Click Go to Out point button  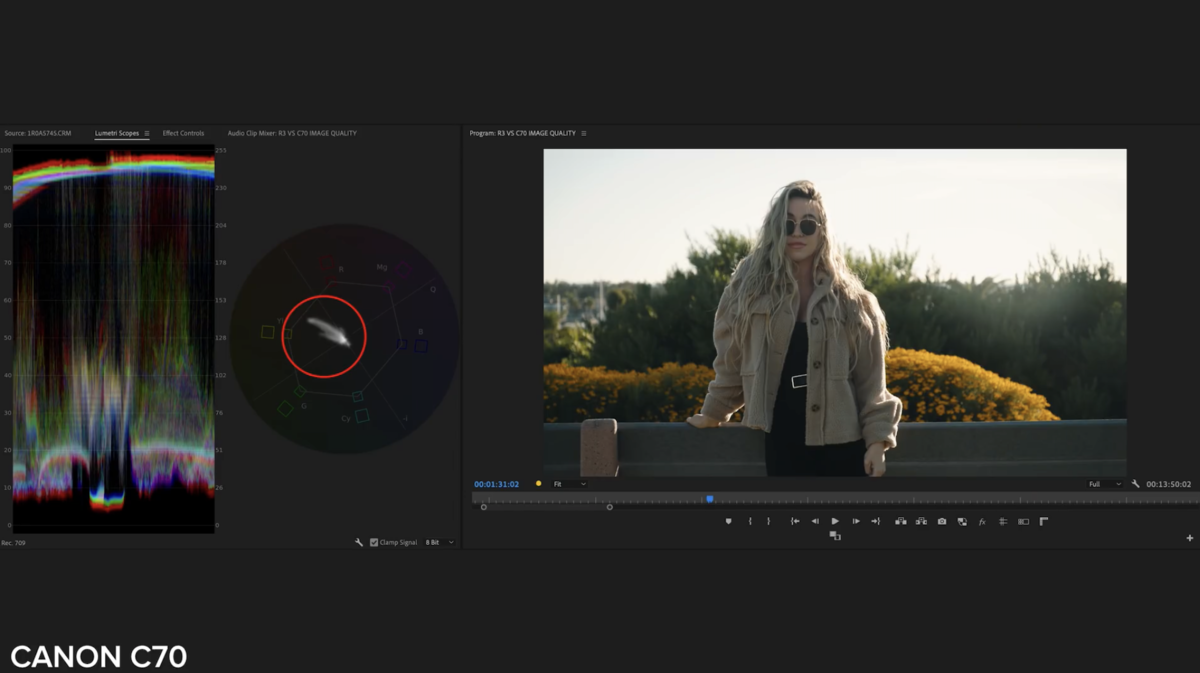[876, 521]
